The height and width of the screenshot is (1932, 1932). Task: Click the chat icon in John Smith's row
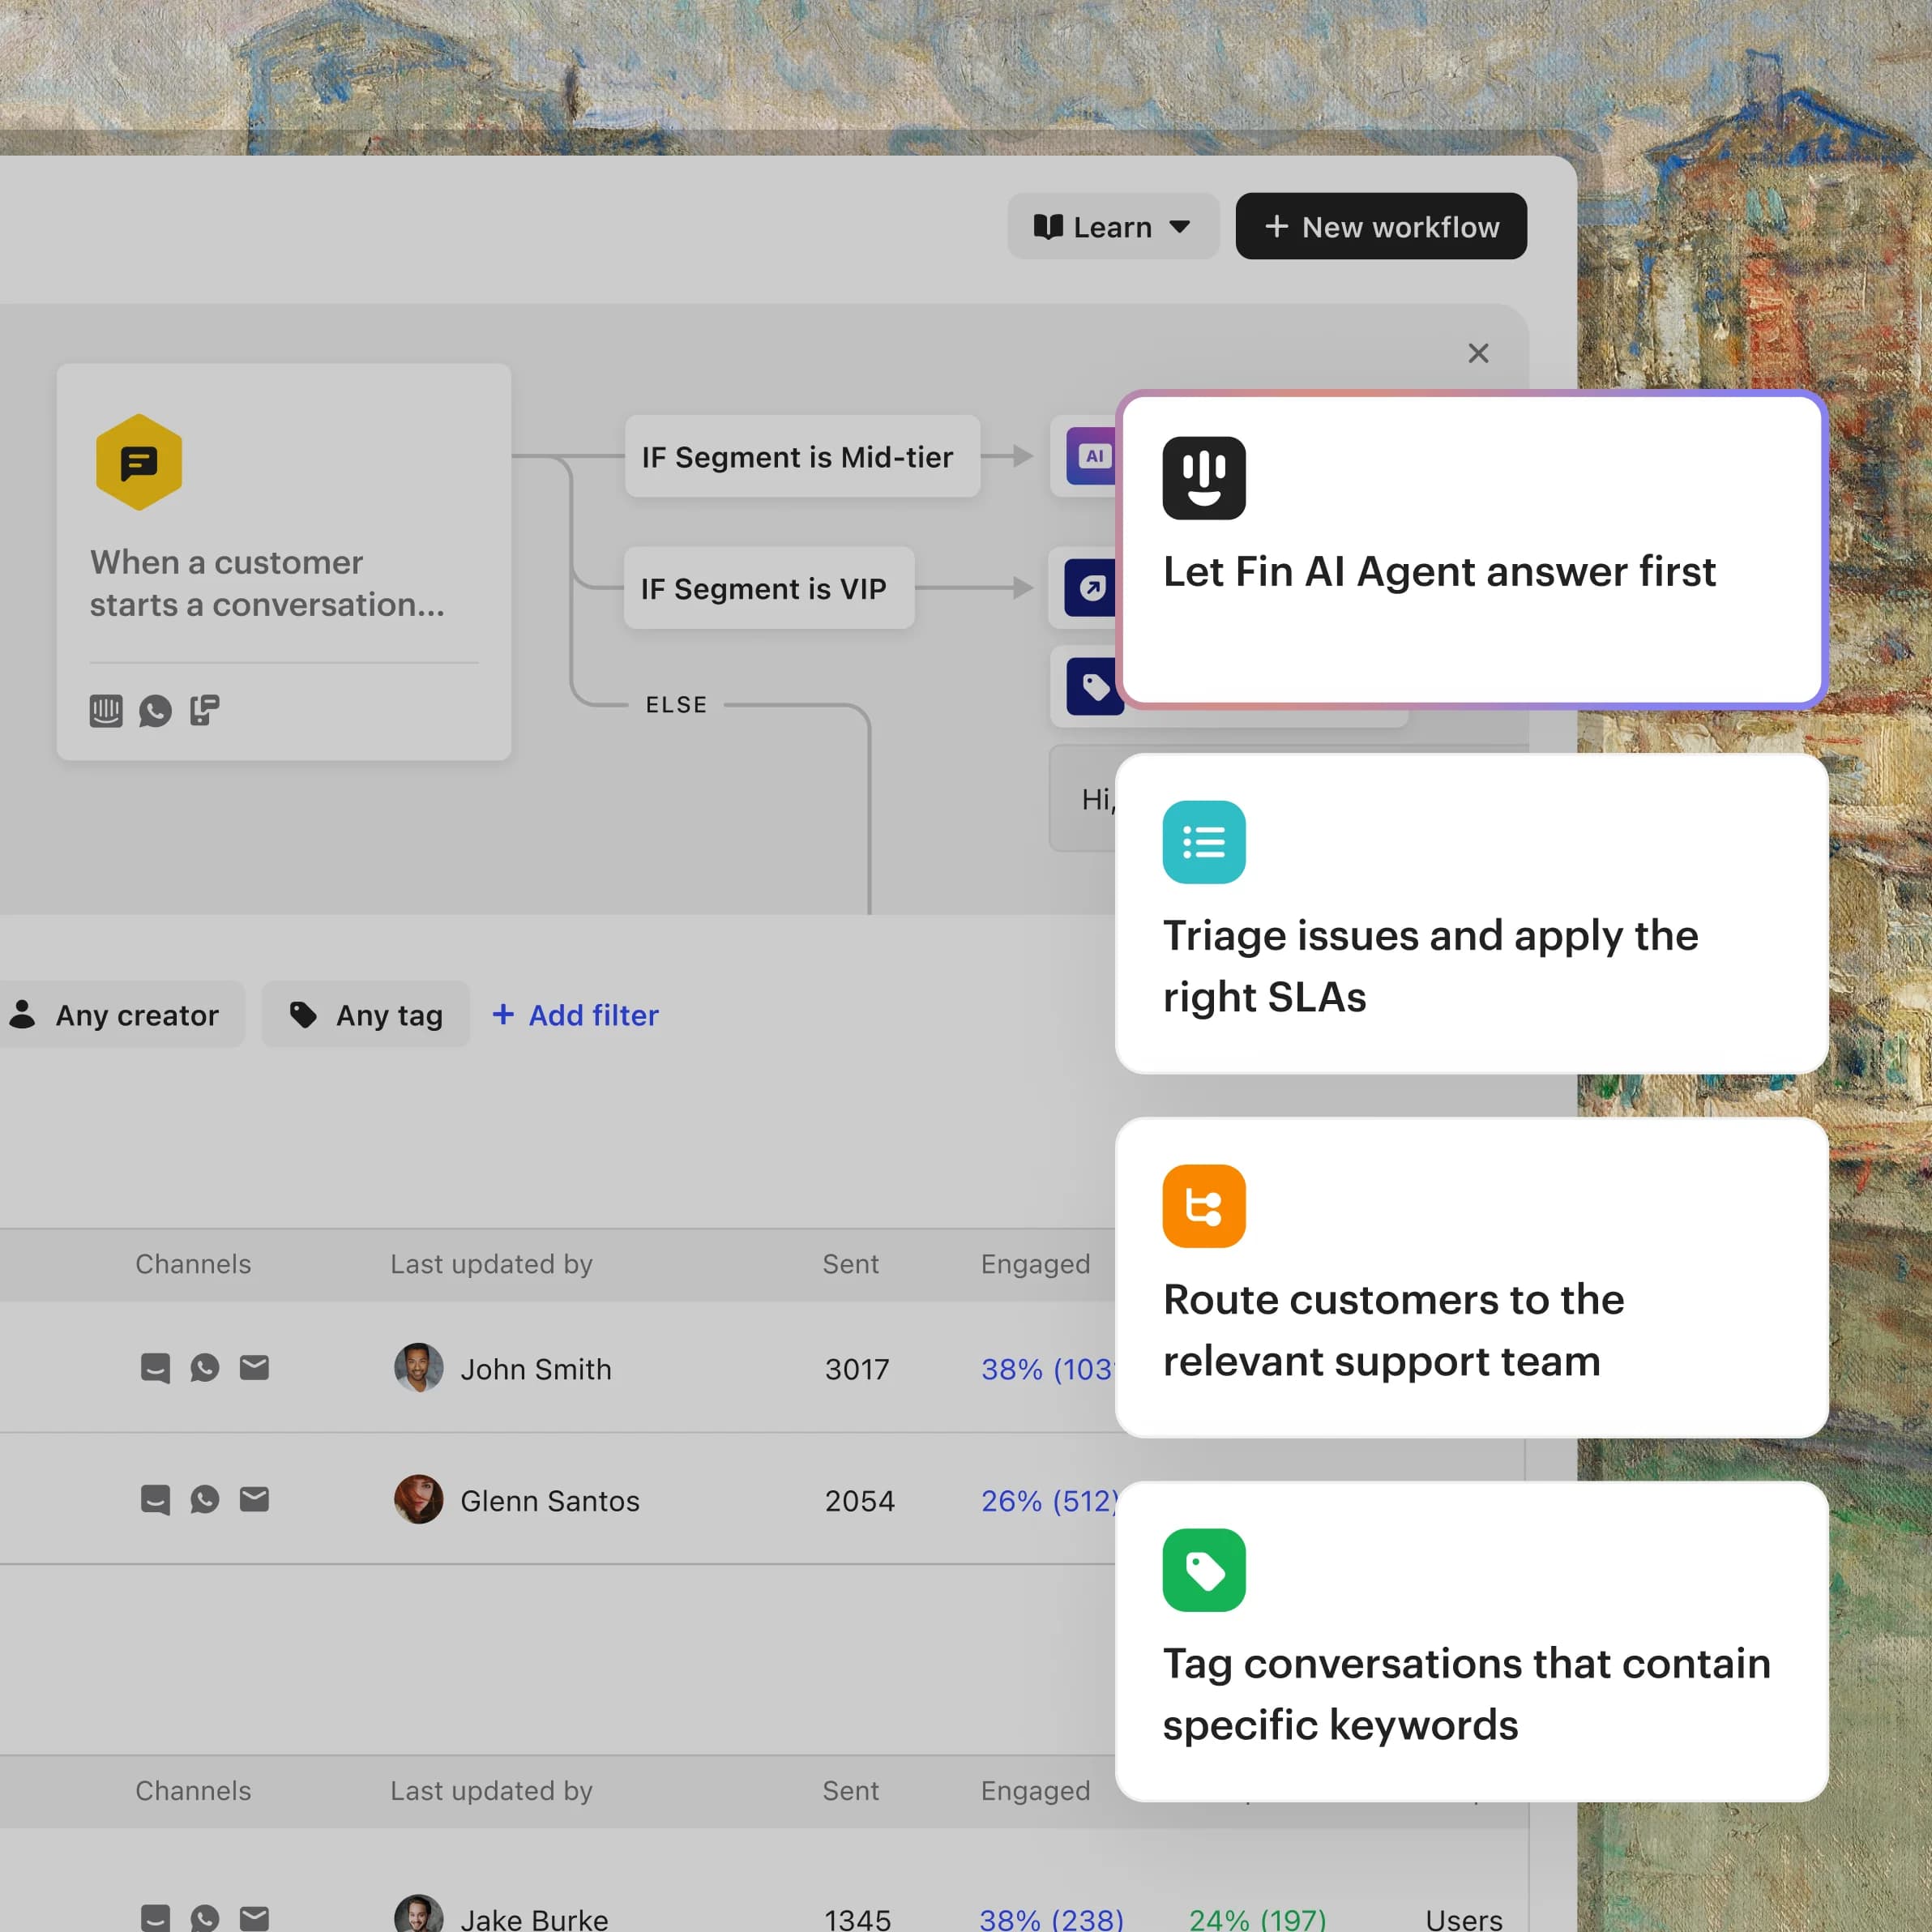(154, 1368)
